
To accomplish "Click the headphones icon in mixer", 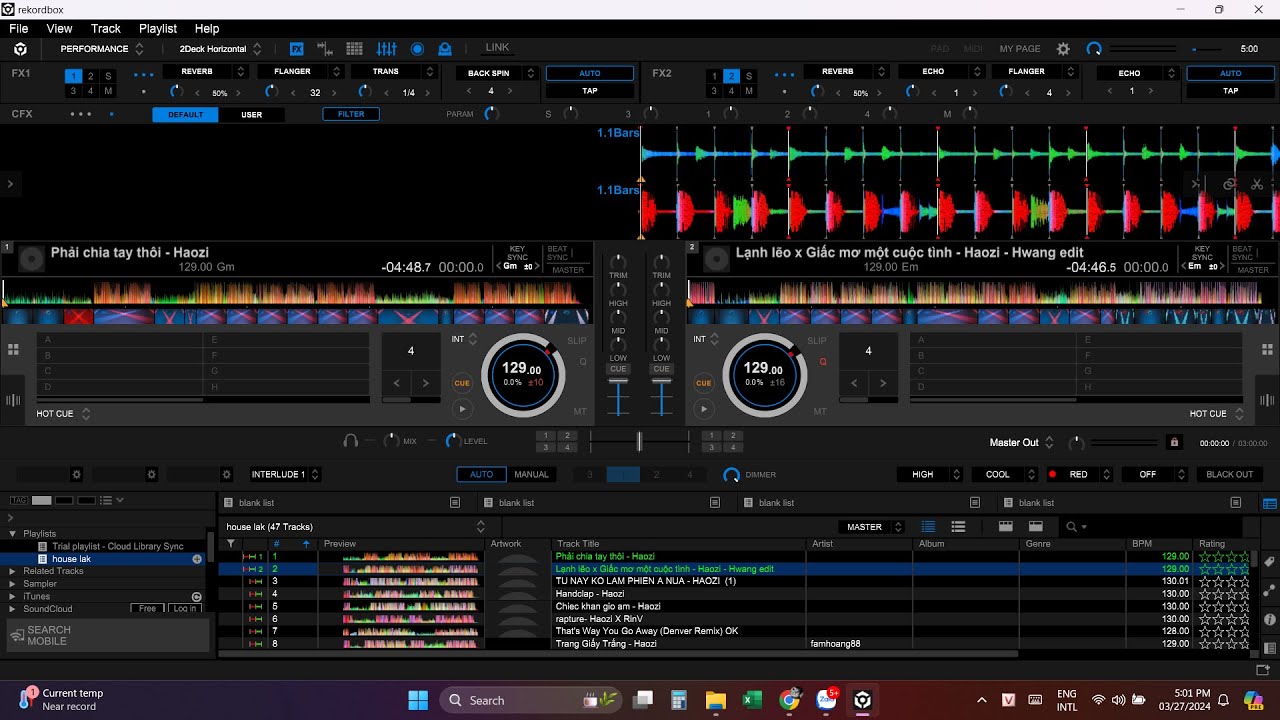I will point(351,440).
